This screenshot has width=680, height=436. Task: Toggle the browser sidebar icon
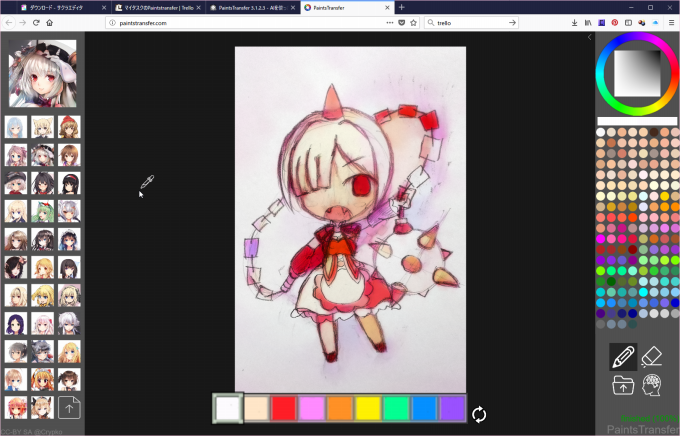pos(628,23)
